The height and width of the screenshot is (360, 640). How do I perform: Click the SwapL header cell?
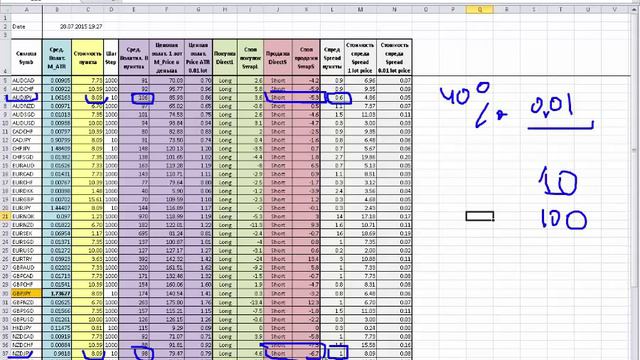pos(250,58)
